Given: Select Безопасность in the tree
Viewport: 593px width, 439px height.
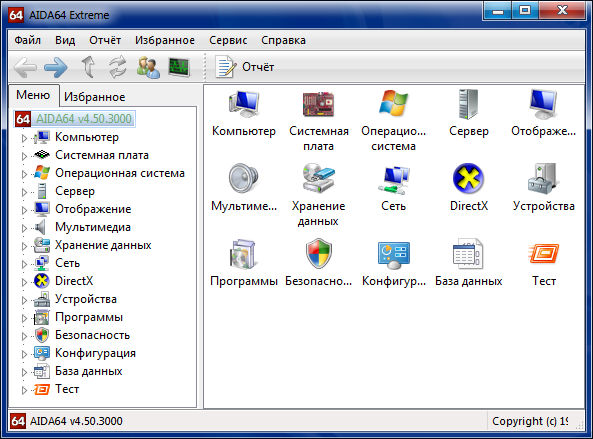Looking at the screenshot, I should (93, 335).
